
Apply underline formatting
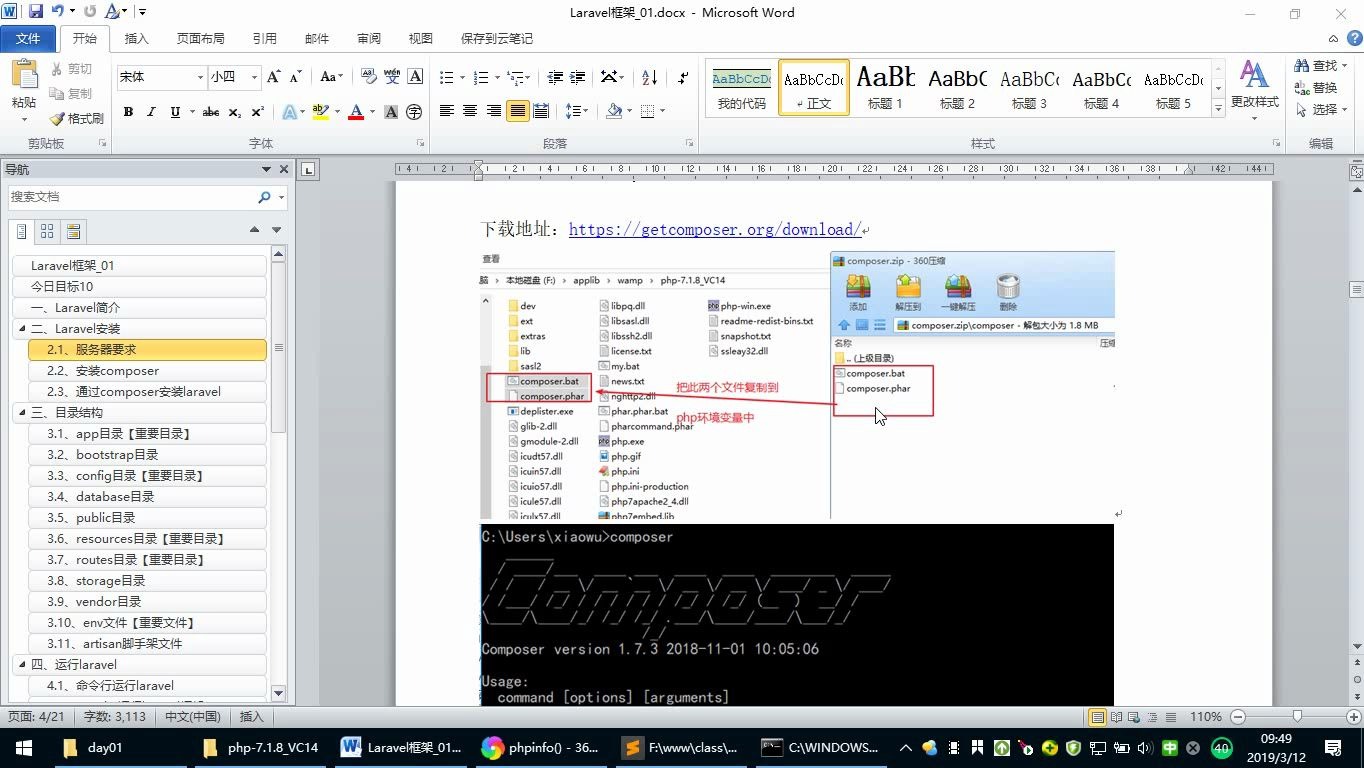click(175, 112)
